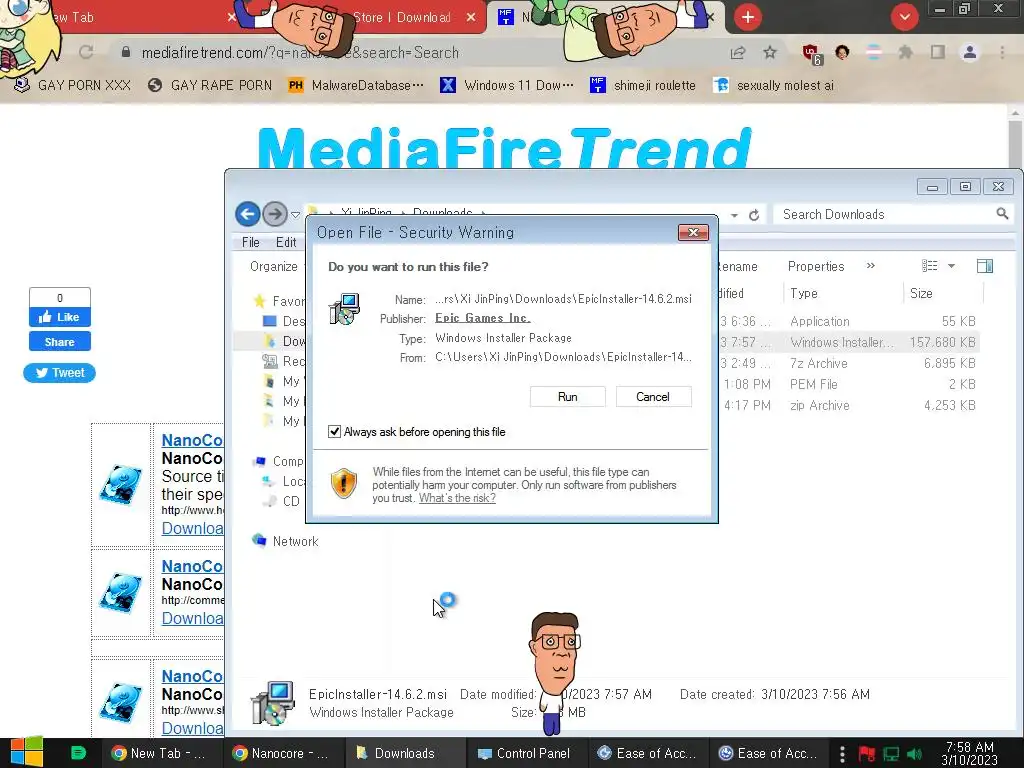The width and height of the screenshot is (1024, 768).
Task: Select Computer in the navigation pane
Action: [279, 461]
